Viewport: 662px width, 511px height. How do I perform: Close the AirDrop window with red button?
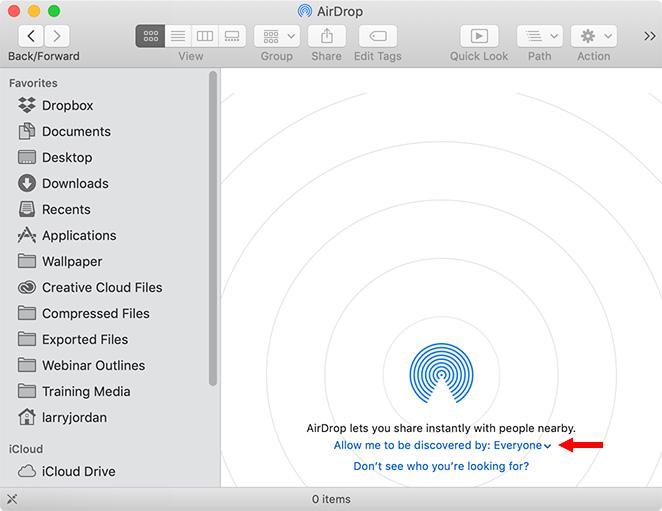pyautogui.click(x=14, y=11)
